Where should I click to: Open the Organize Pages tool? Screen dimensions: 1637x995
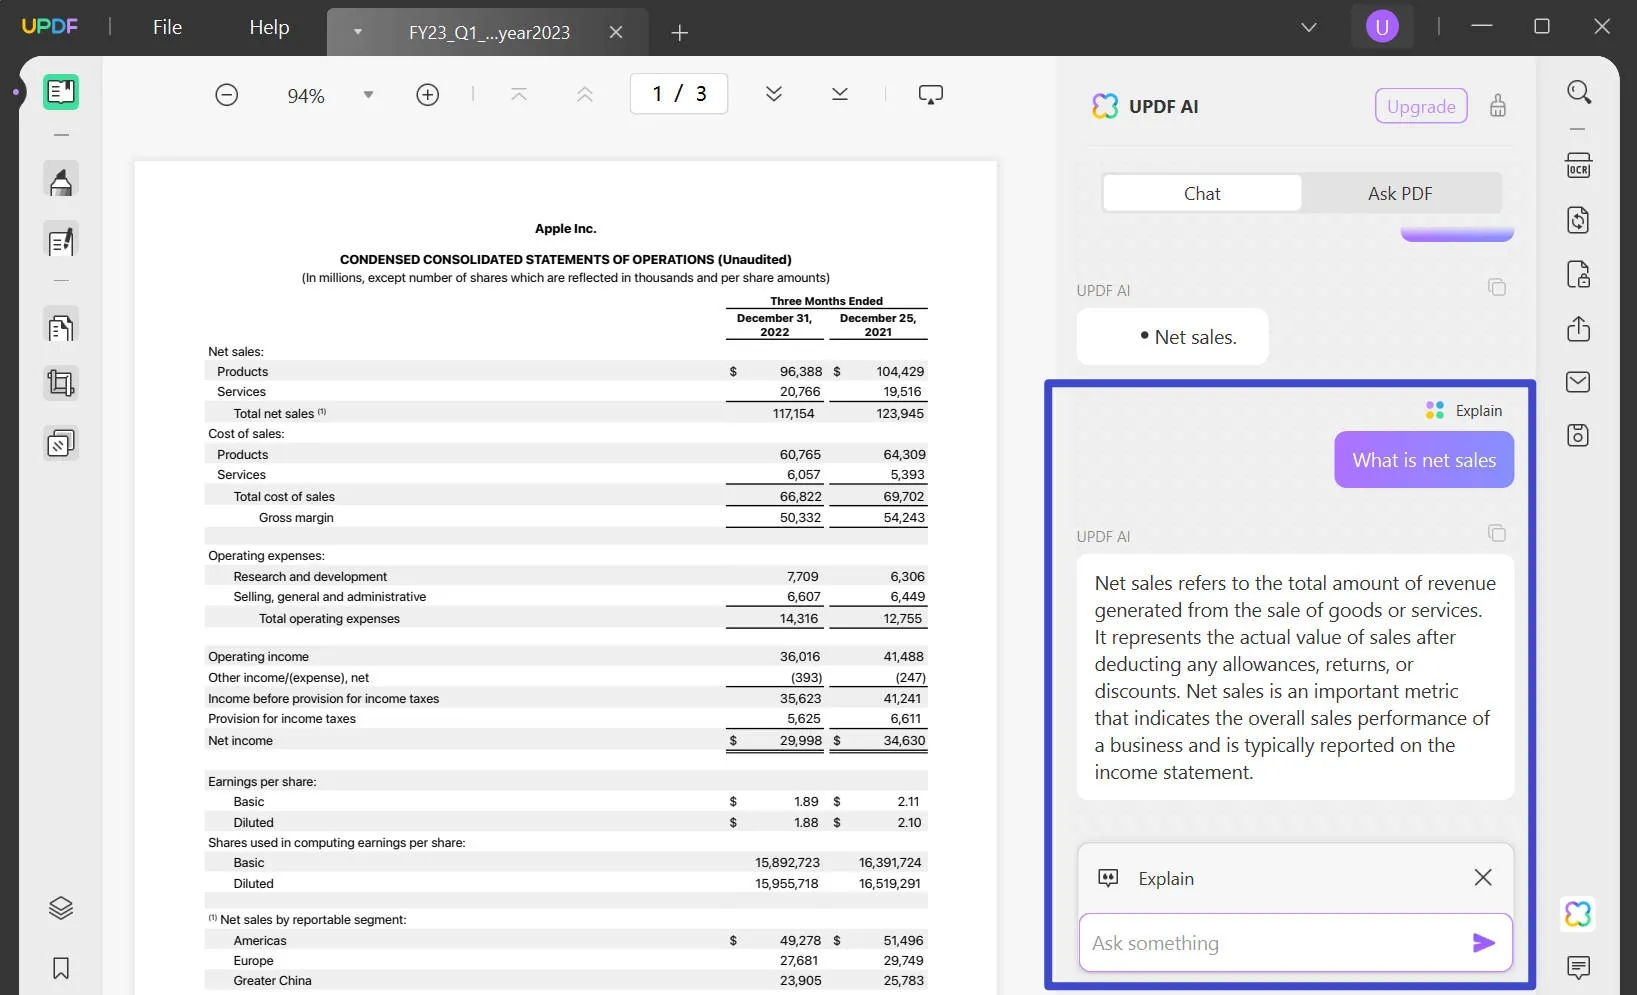click(61, 327)
